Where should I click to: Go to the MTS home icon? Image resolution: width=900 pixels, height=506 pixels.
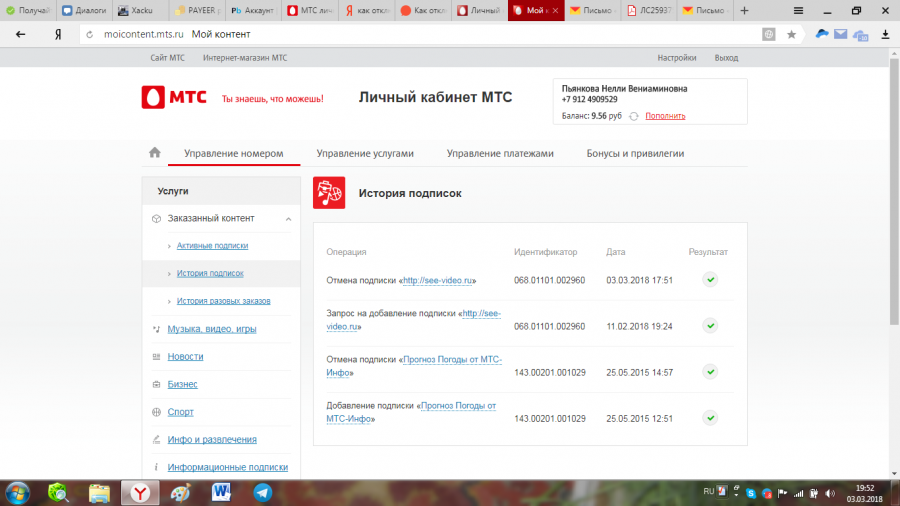pyautogui.click(x=154, y=153)
